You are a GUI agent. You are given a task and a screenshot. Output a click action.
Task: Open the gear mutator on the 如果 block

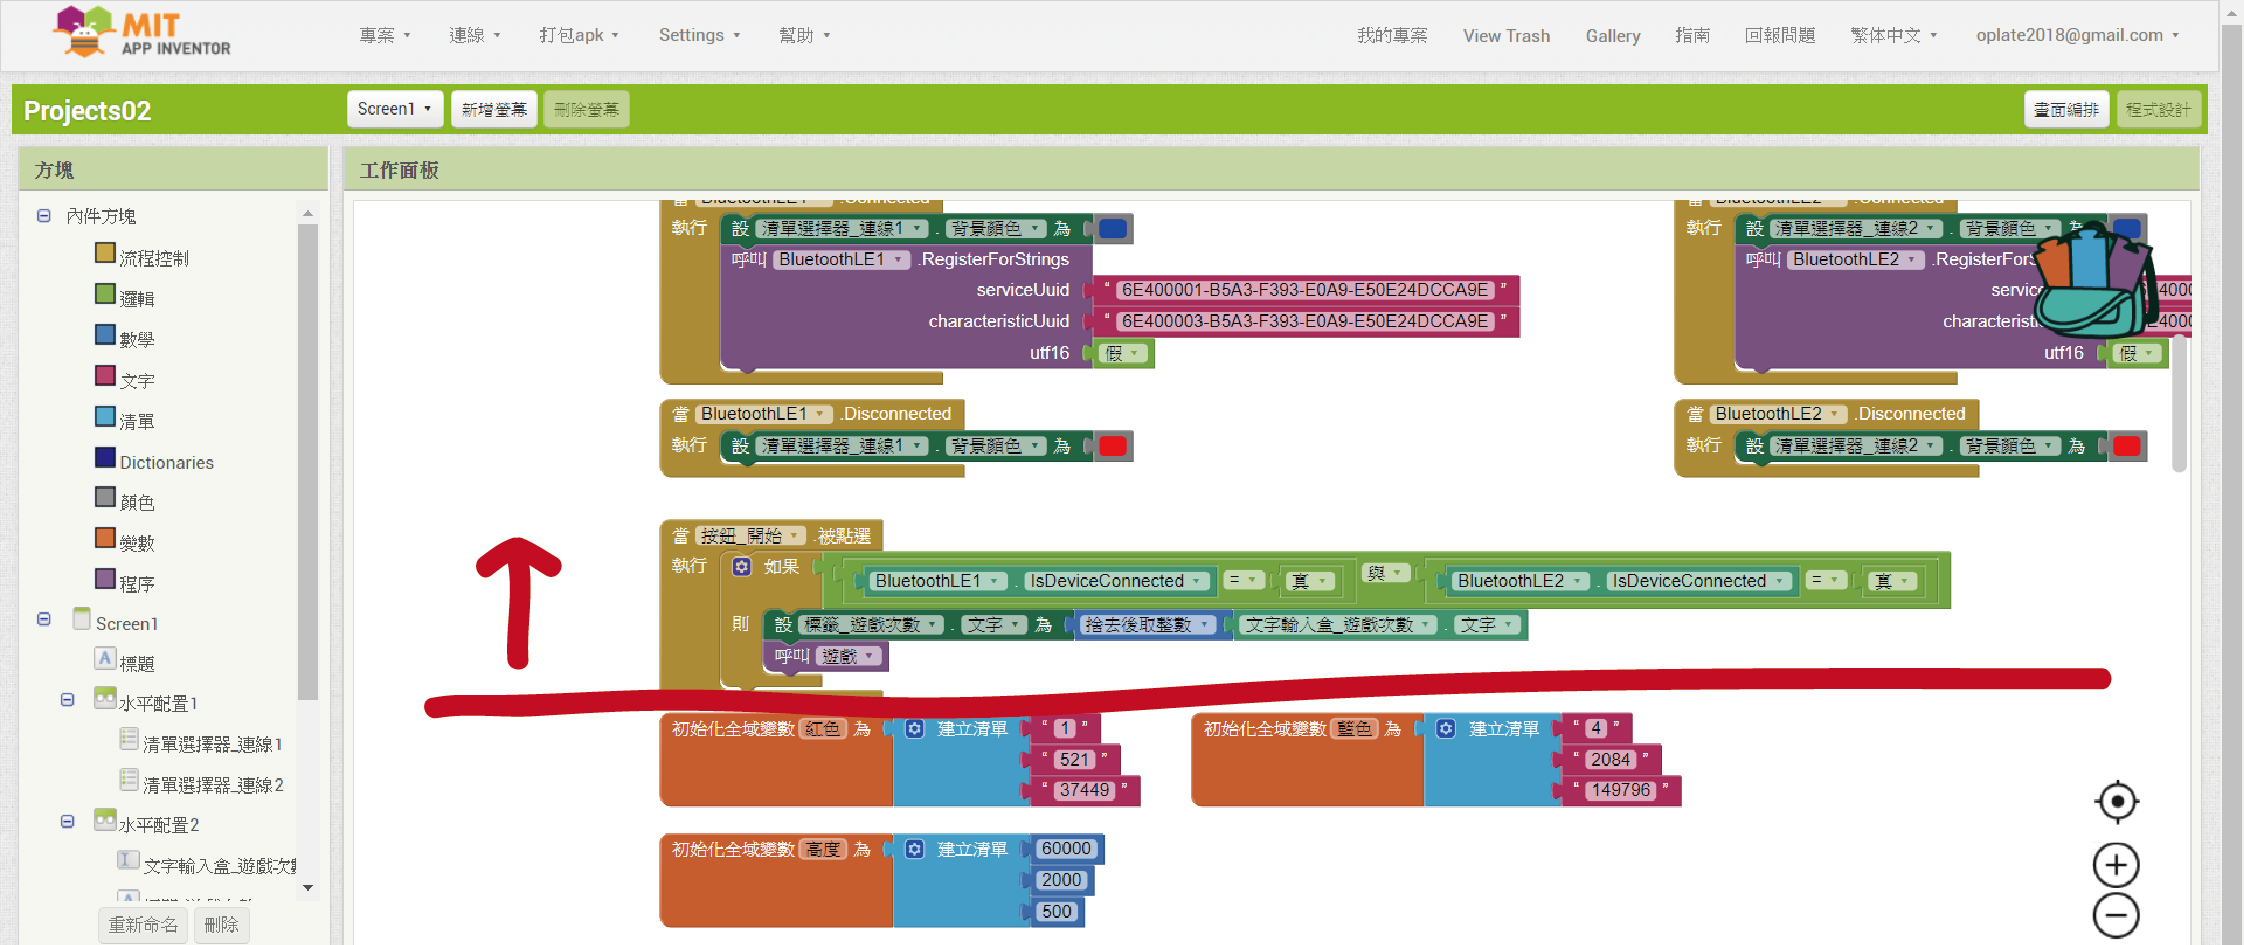[741, 567]
